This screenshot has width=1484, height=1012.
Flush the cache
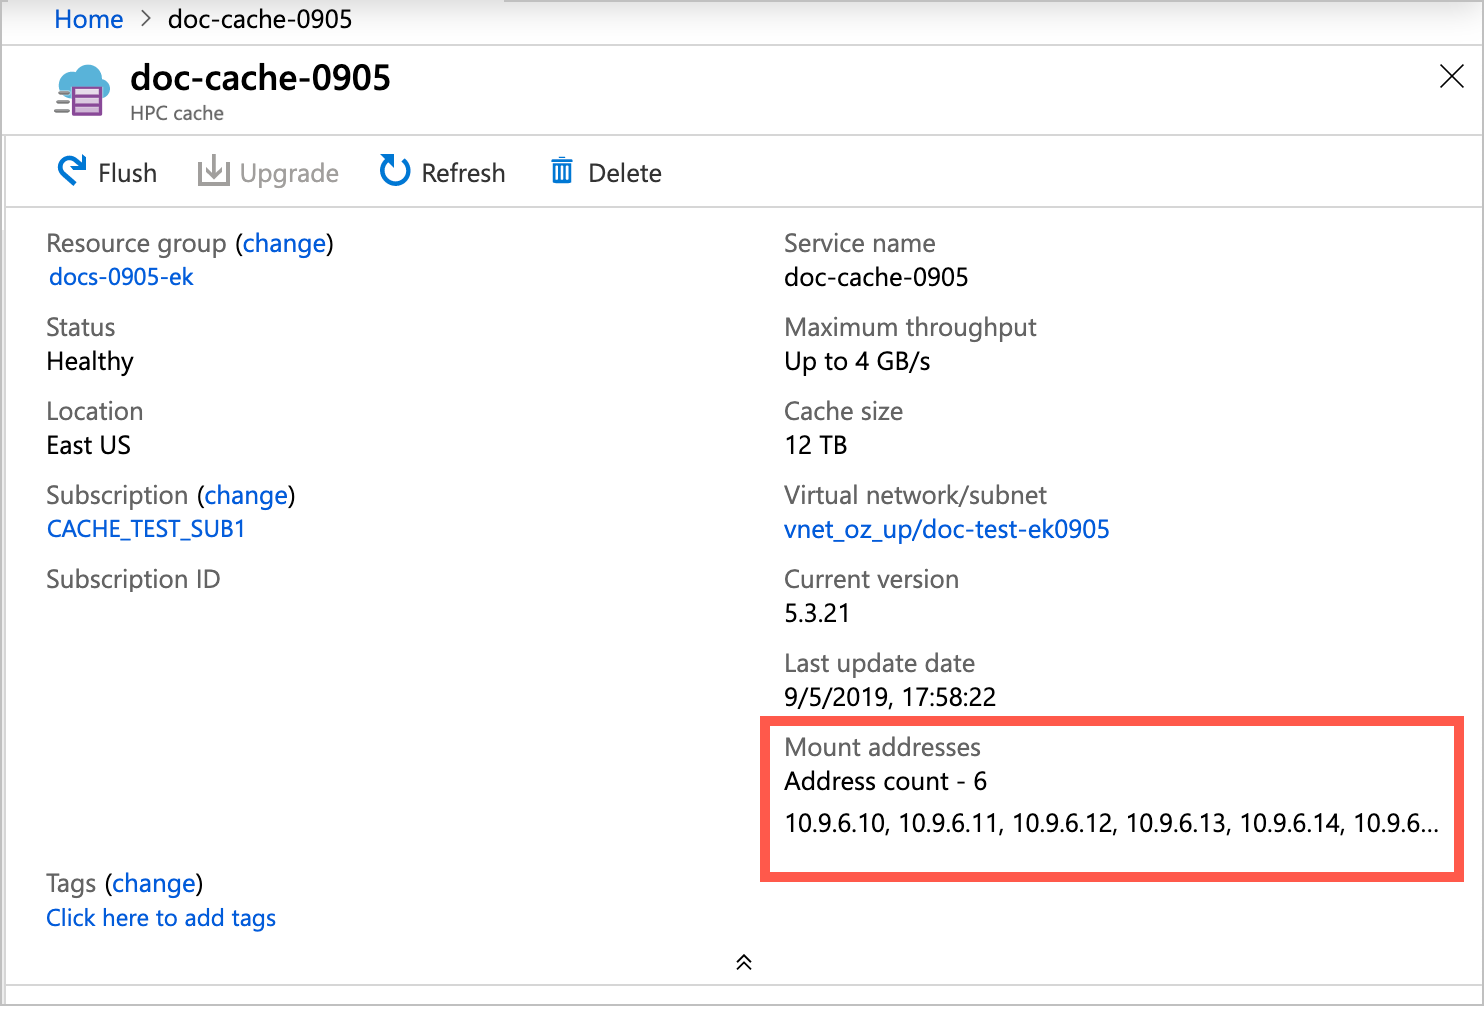point(106,171)
